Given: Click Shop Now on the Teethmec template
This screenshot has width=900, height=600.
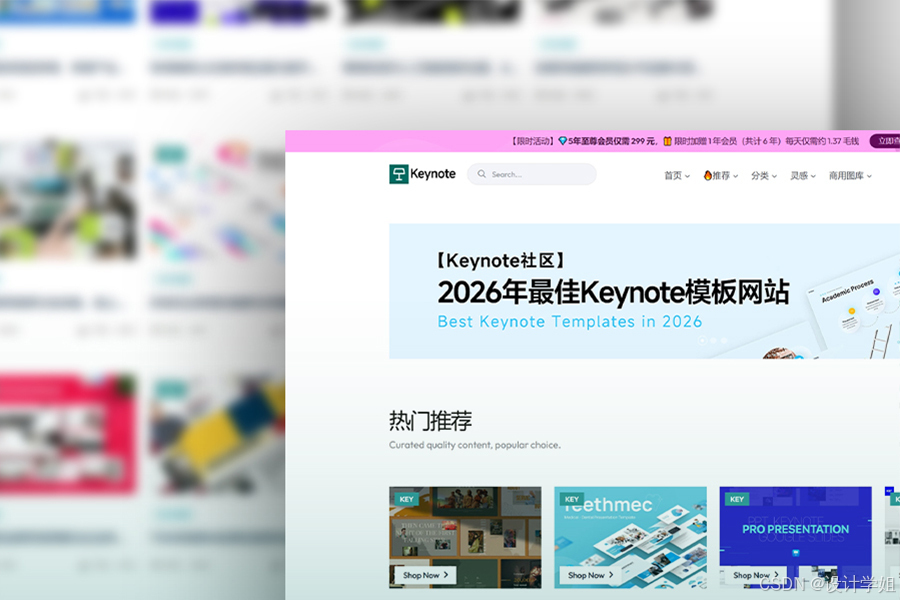Looking at the screenshot, I should pyautogui.click(x=591, y=575).
